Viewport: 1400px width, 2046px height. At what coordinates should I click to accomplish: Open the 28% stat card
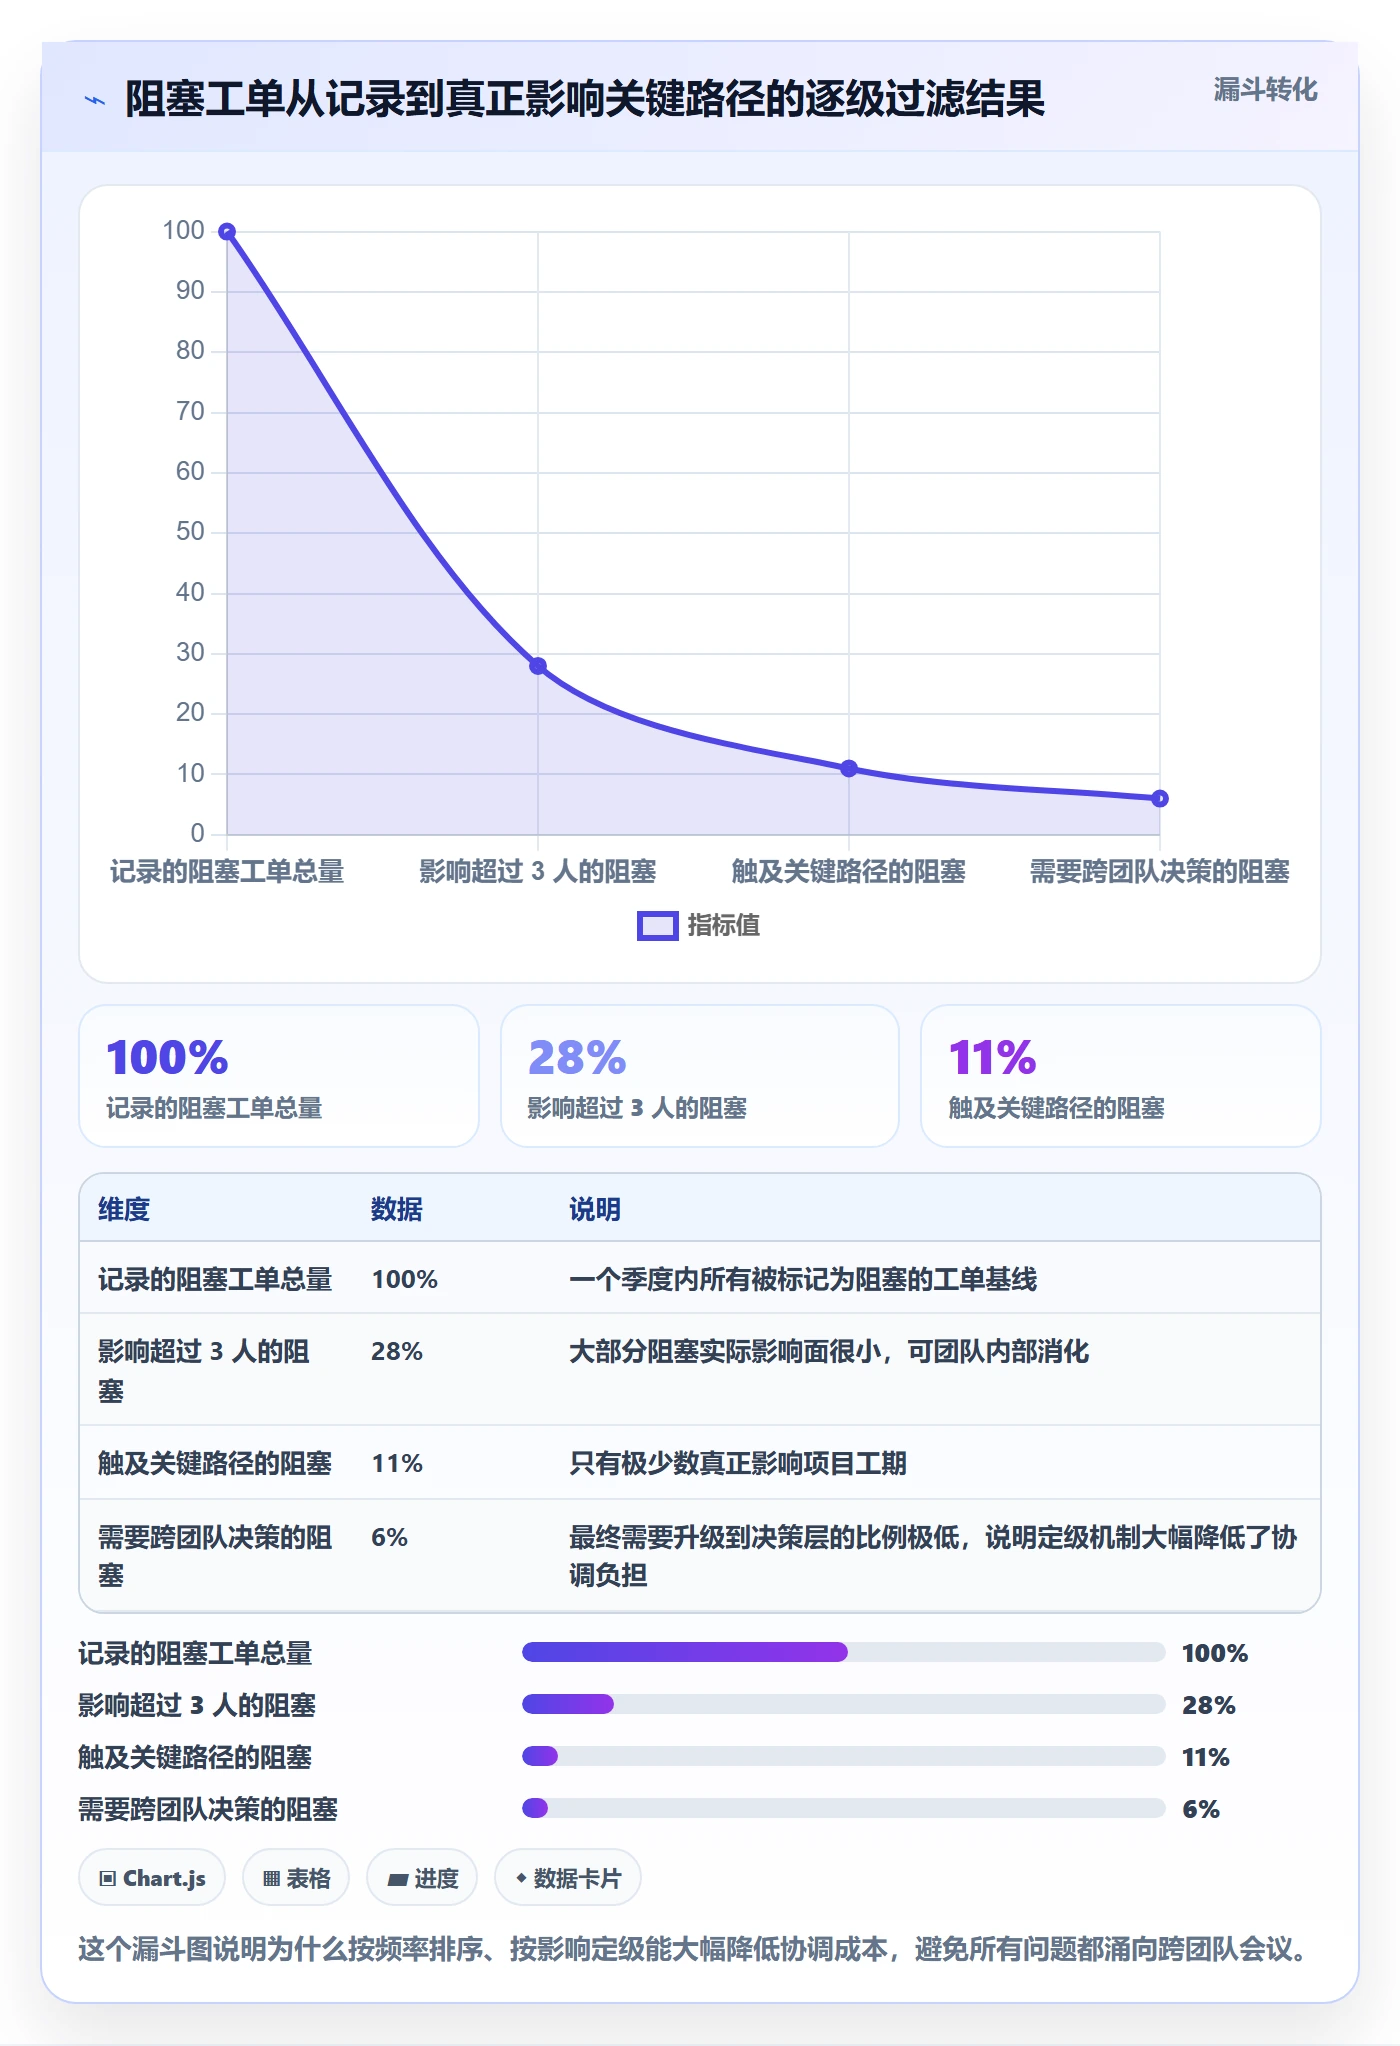pyautogui.click(x=700, y=1076)
